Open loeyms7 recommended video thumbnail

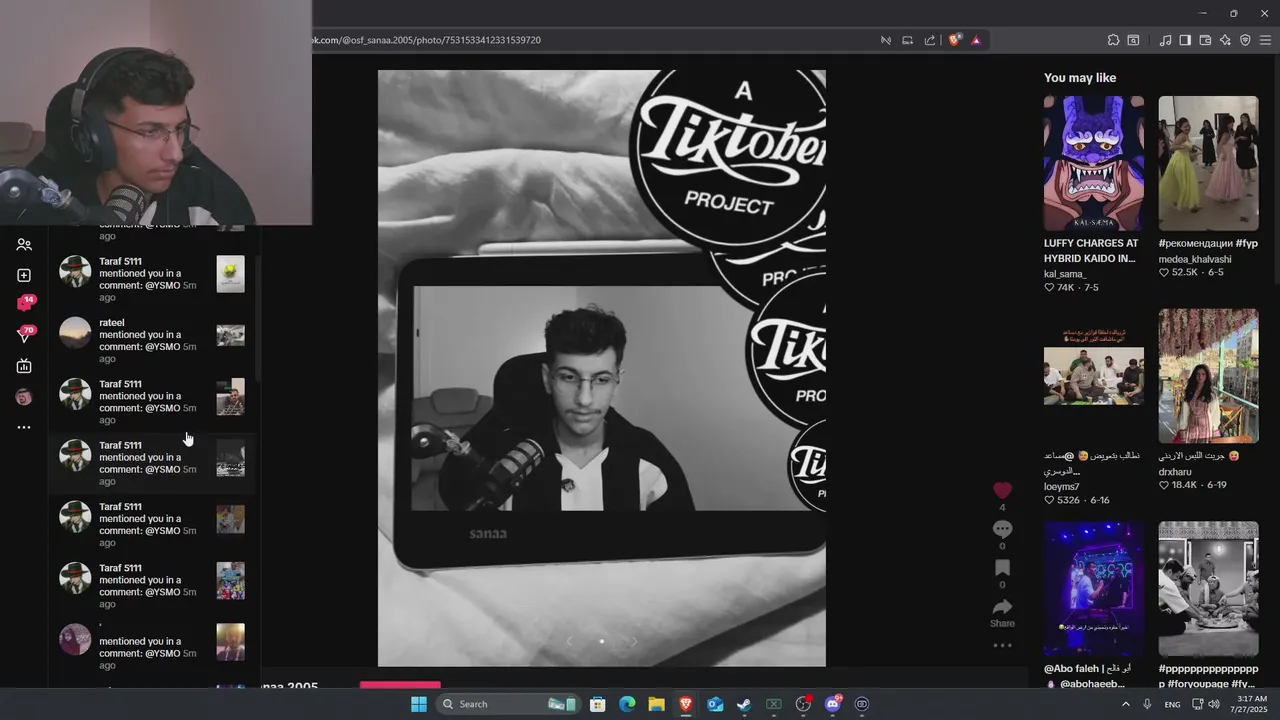pos(1094,376)
